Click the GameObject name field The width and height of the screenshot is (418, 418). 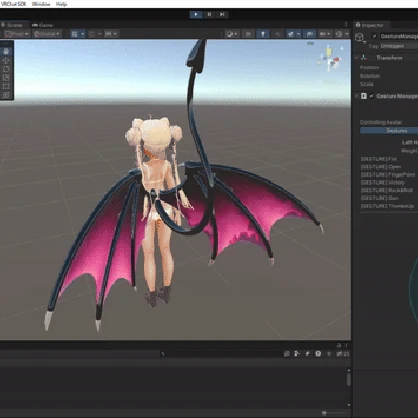(x=399, y=36)
